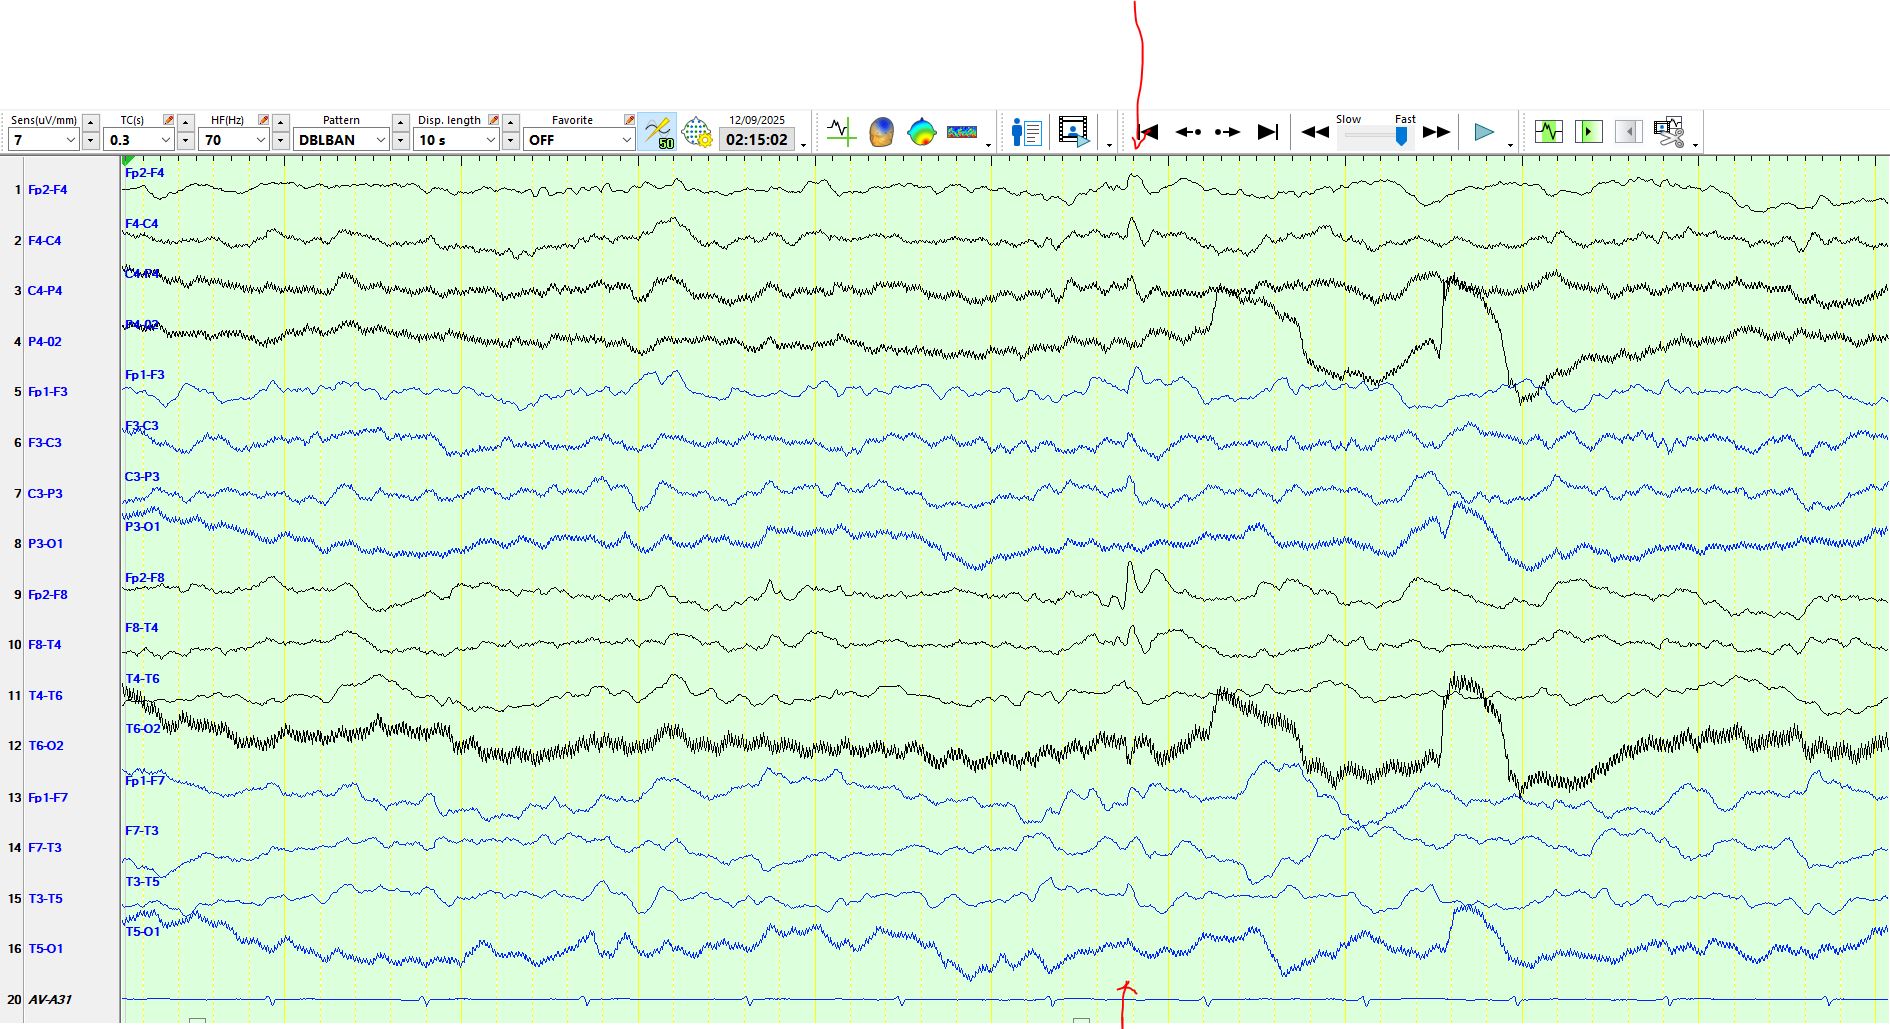Screen dimensions: 1890x1029
Task: Step HF(Hz) value up
Action: [x=281, y=122]
